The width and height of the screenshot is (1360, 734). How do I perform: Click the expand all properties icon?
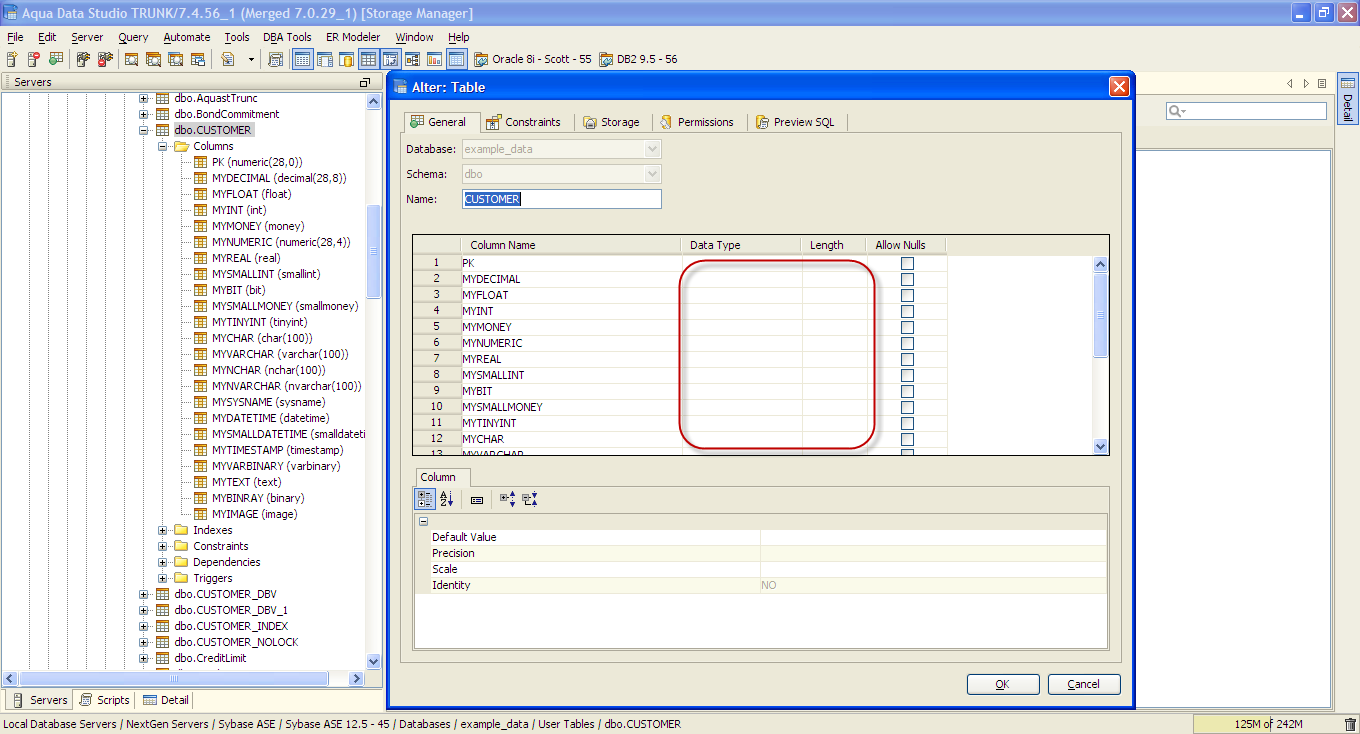[508, 499]
